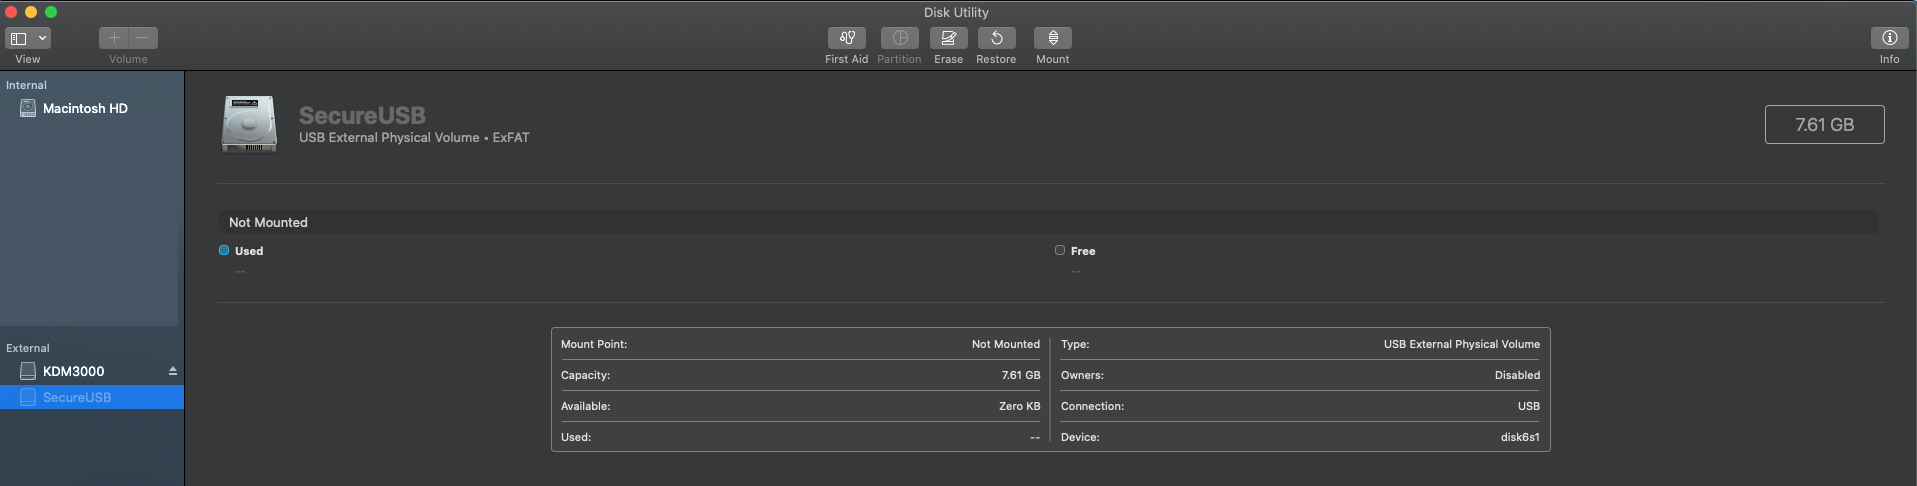
Task: Click the blue Used legend indicator
Action: coord(224,251)
